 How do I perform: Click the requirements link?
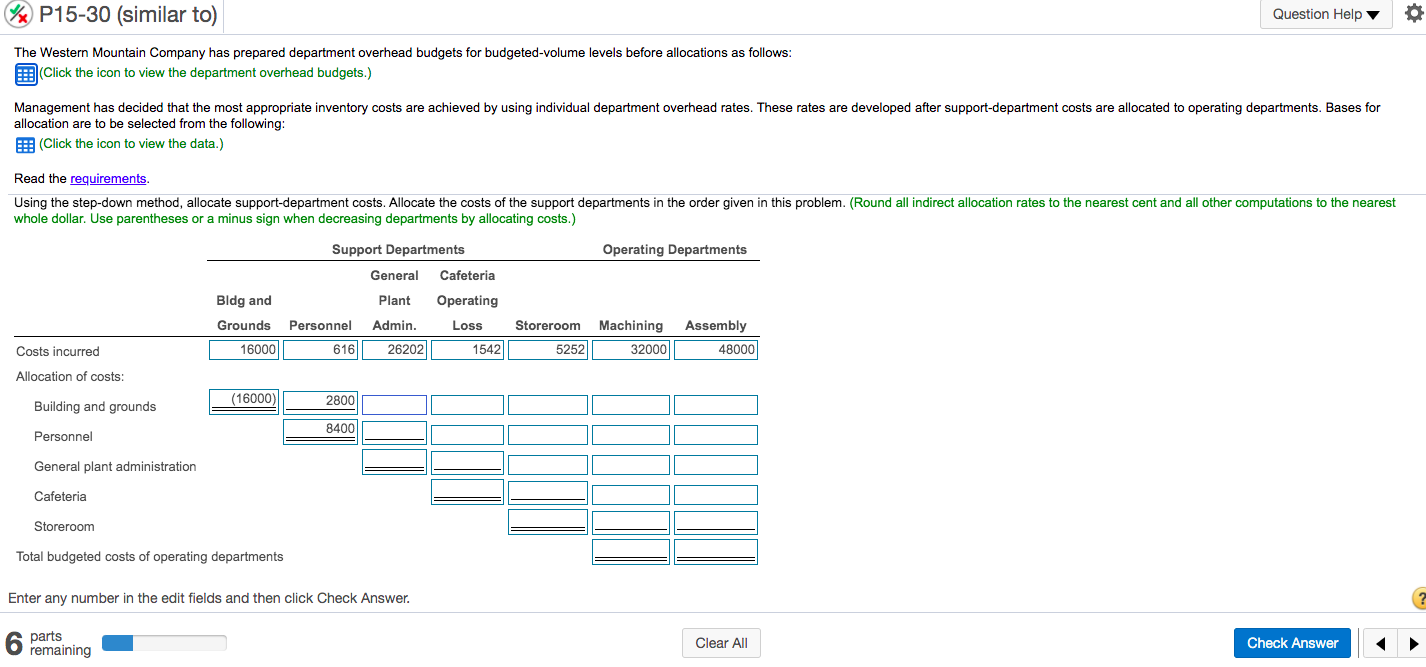[x=108, y=179]
